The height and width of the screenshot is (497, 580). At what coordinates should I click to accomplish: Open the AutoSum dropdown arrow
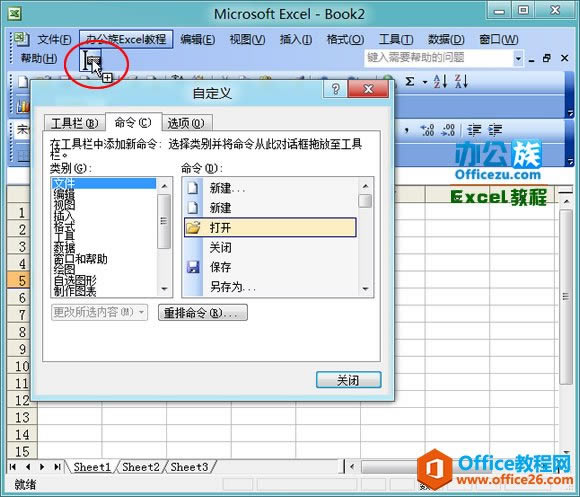tap(425, 82)
